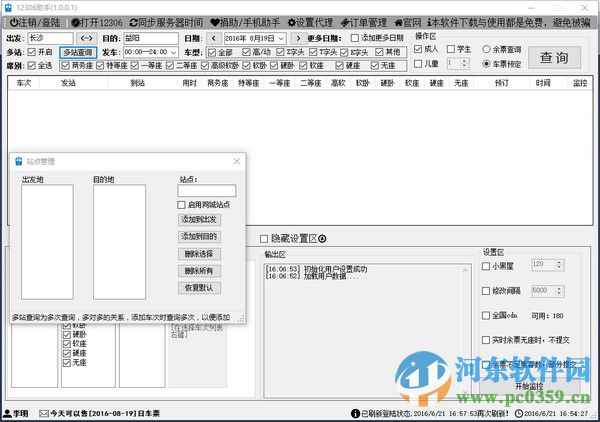Click 恢复默认 button
600x422 pixels.
[199, 288]
